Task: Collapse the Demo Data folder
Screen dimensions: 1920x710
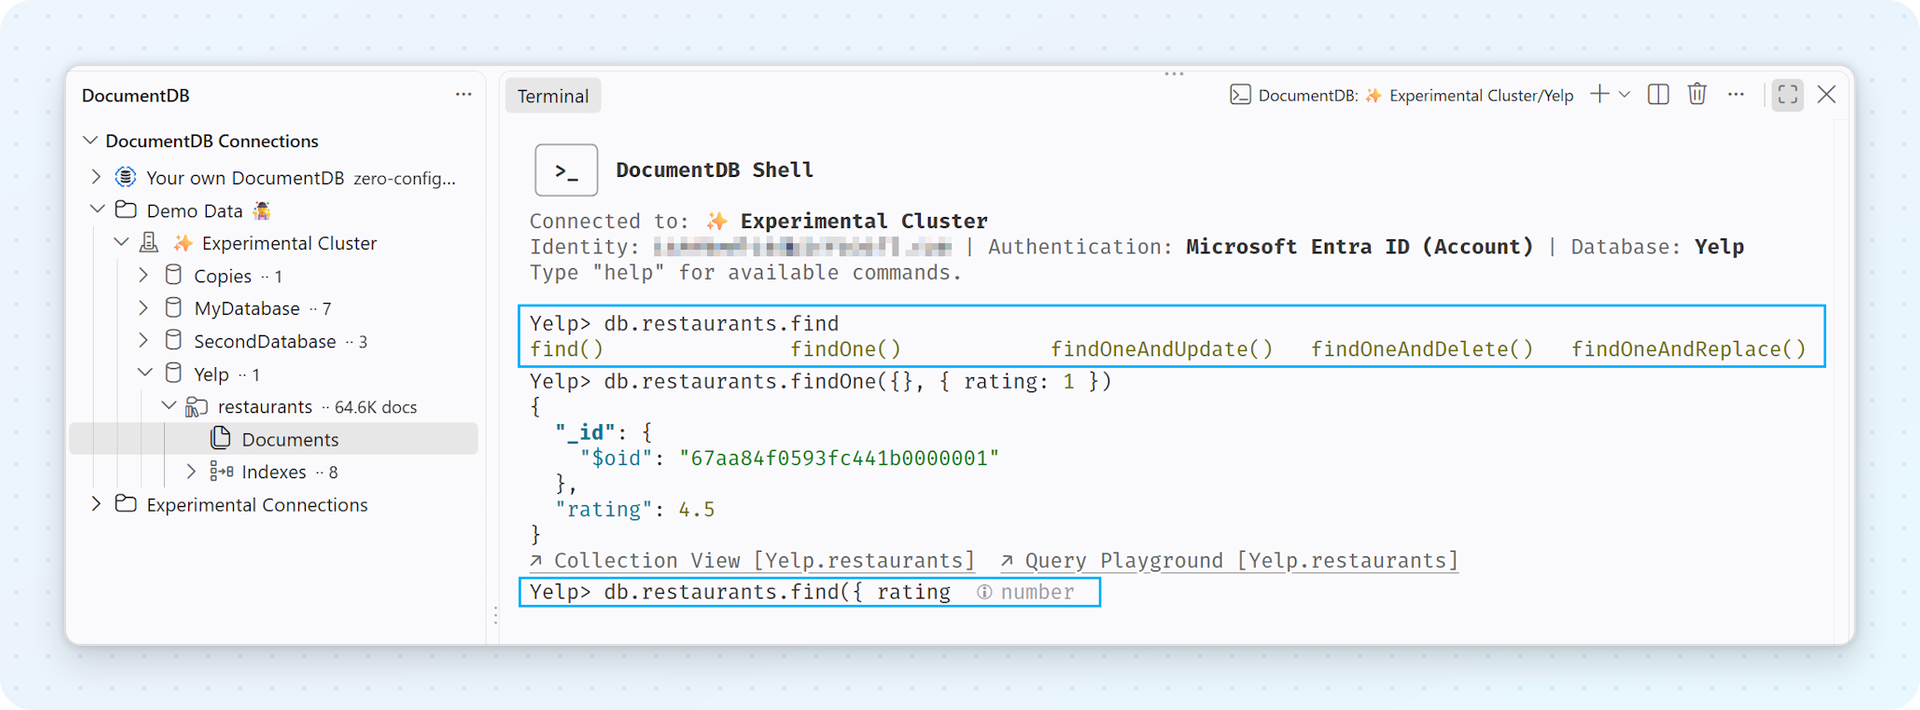Action: pos(97,210)
